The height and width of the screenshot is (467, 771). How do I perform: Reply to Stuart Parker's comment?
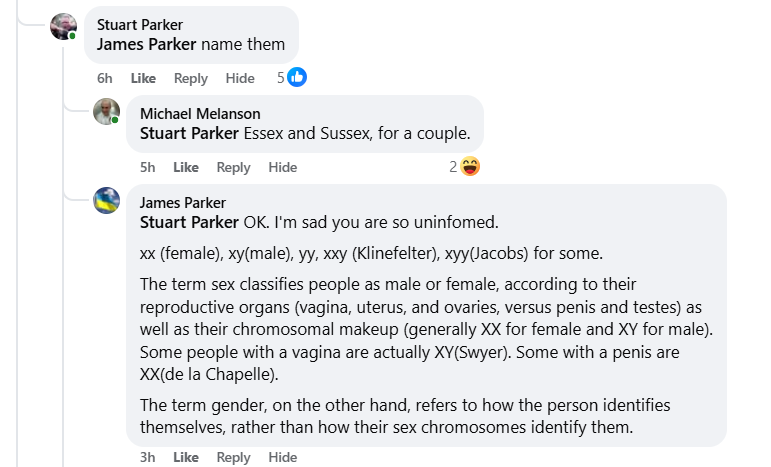[x=191, y=79]
